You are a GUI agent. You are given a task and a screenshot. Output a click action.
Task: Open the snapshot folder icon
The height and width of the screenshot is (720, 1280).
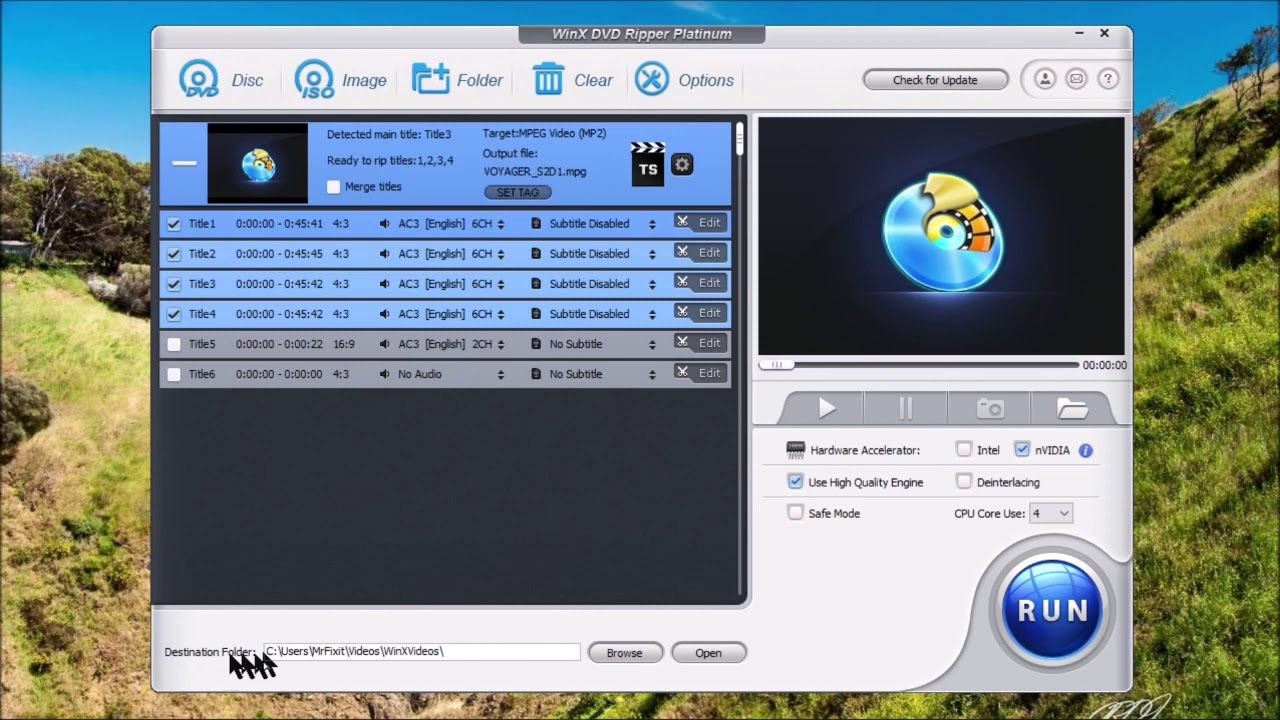tap(1072, 408)
